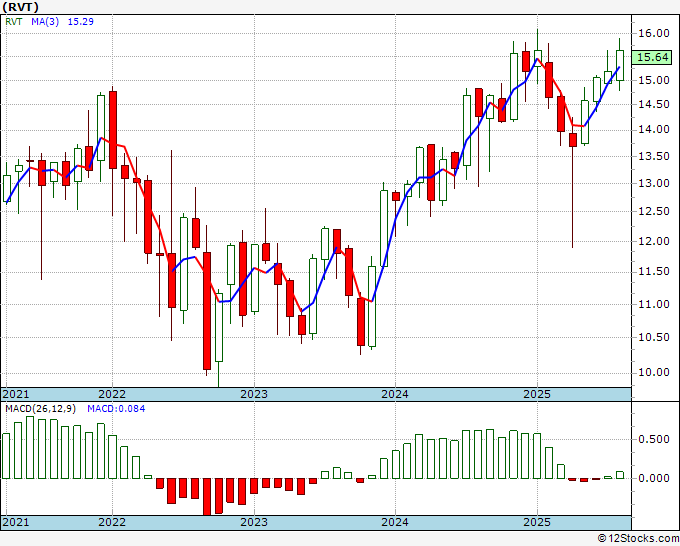Viewport: 680px width, 546px height.
Task: Click the (RVT) chart title
Action: 20,7
